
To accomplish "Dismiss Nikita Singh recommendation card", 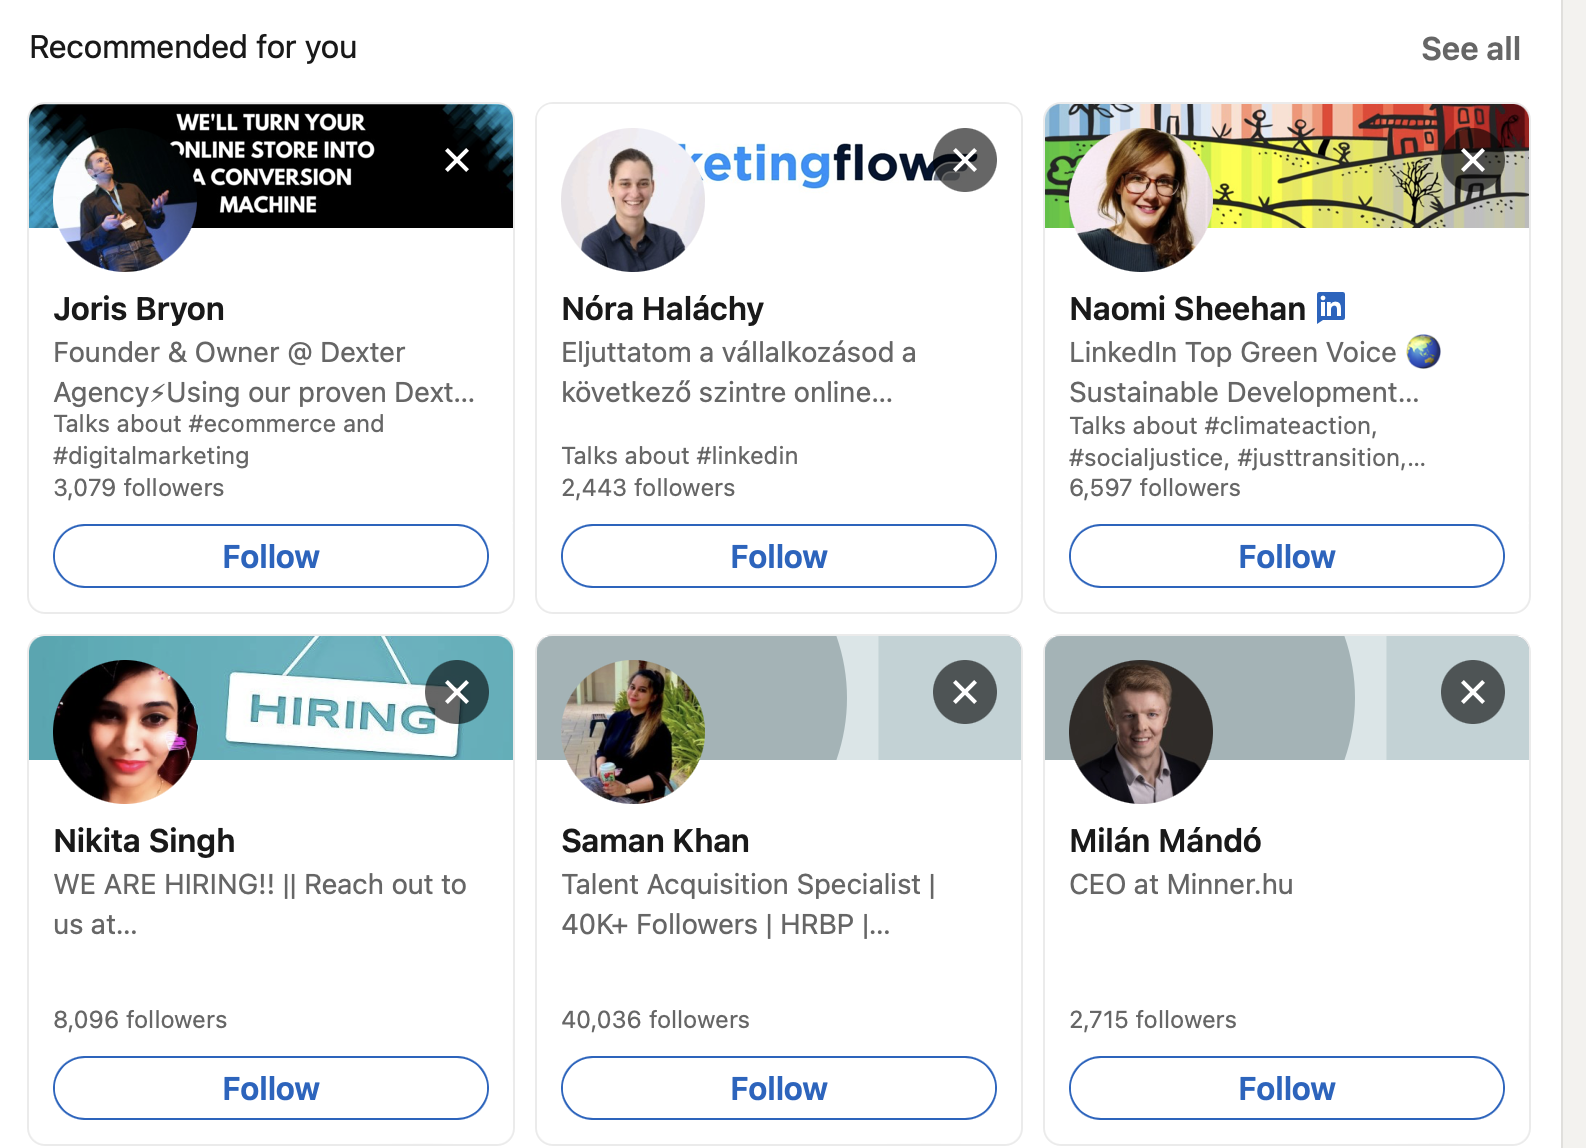I will (x=457, y=692).
